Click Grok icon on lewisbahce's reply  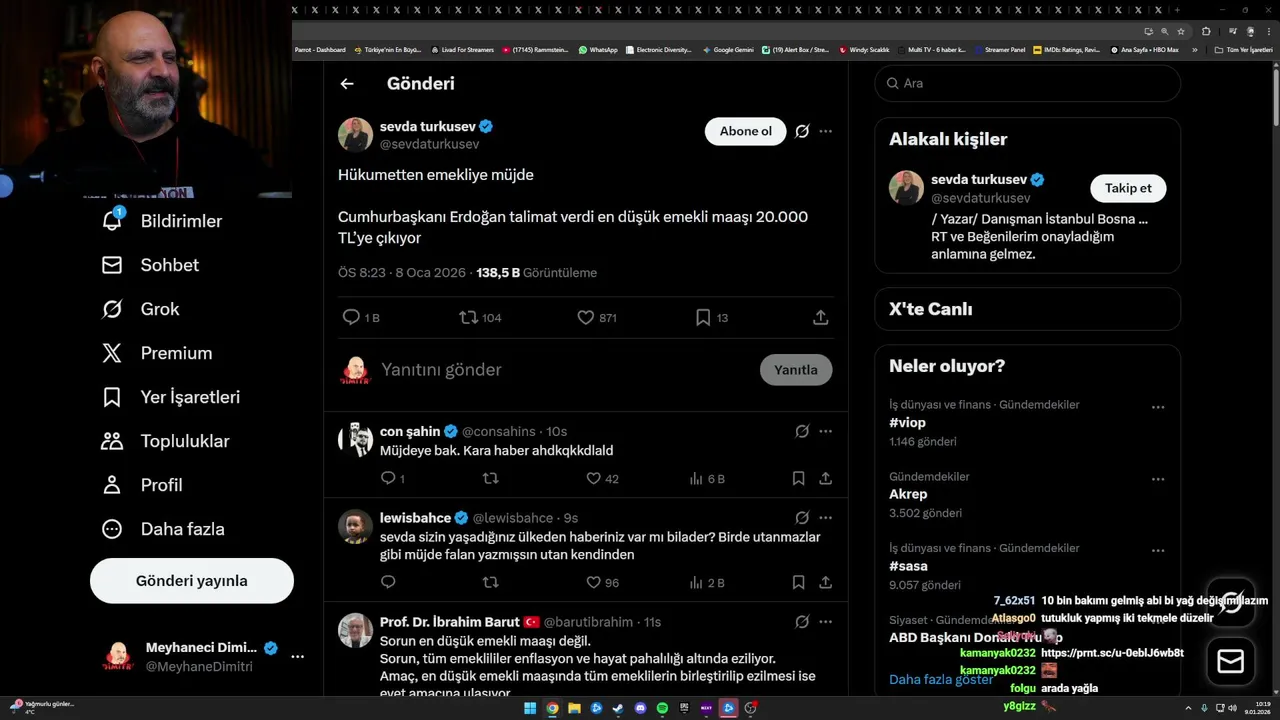(x=802, y=518)
